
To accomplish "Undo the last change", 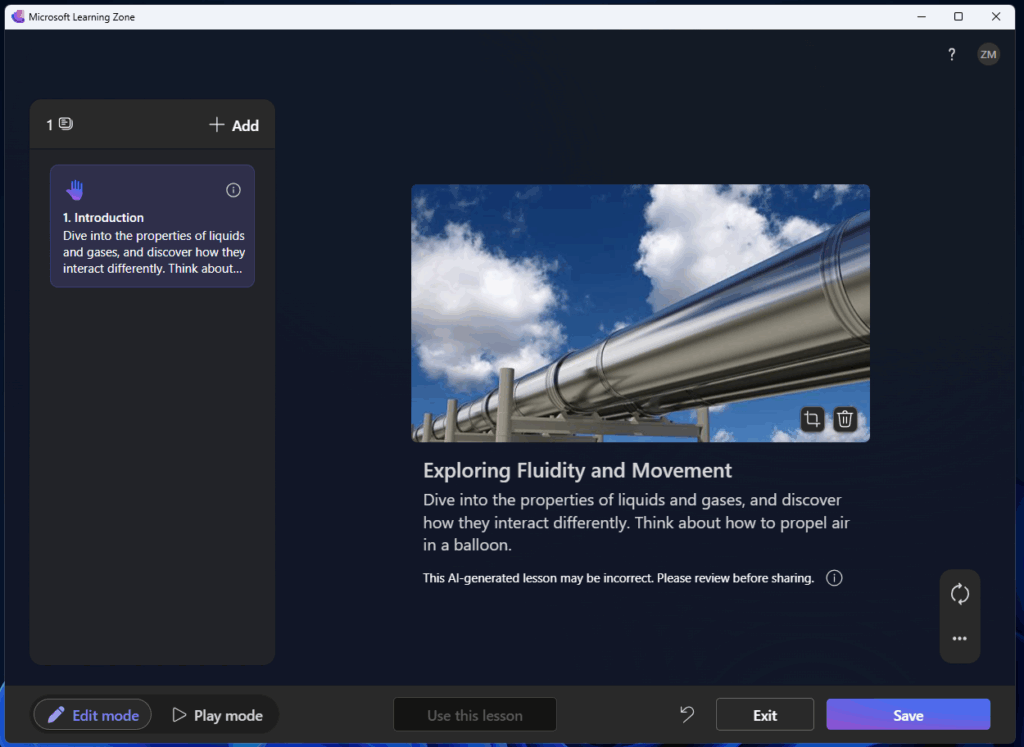I will click(687, 714).
